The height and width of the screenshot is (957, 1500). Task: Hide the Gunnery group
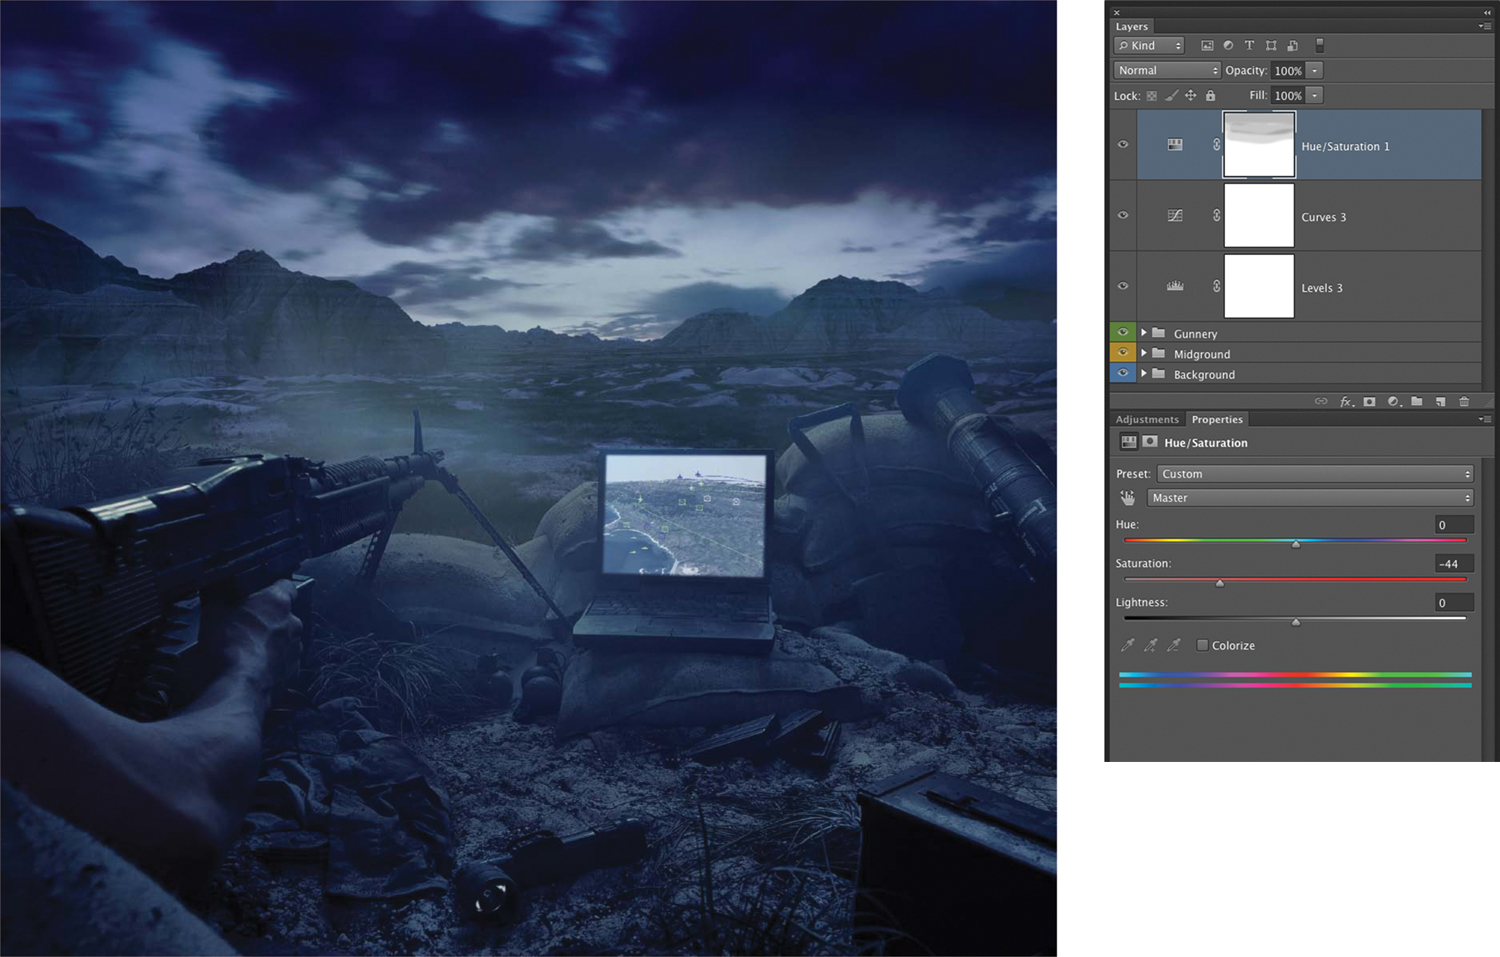[1123, 333]
